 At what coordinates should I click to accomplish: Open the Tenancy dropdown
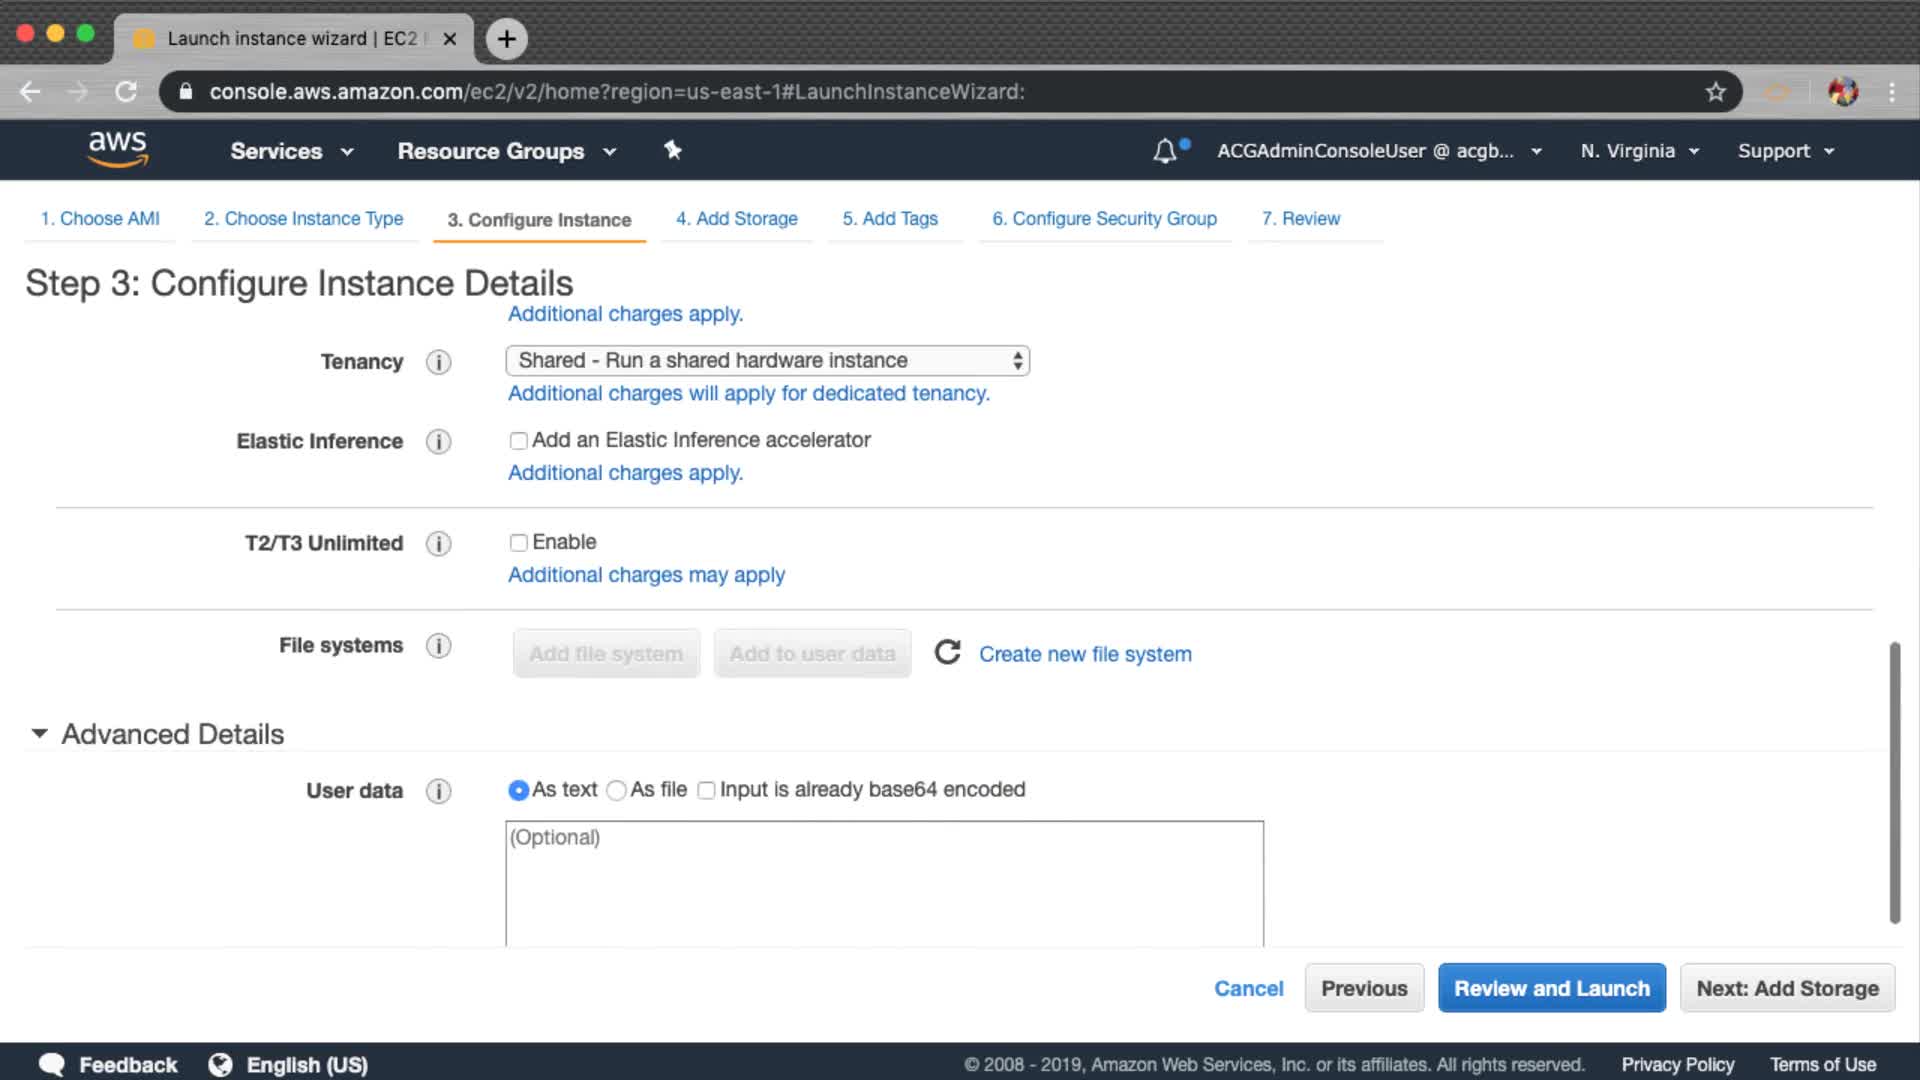pyautogui.click(x=767, y=361)
